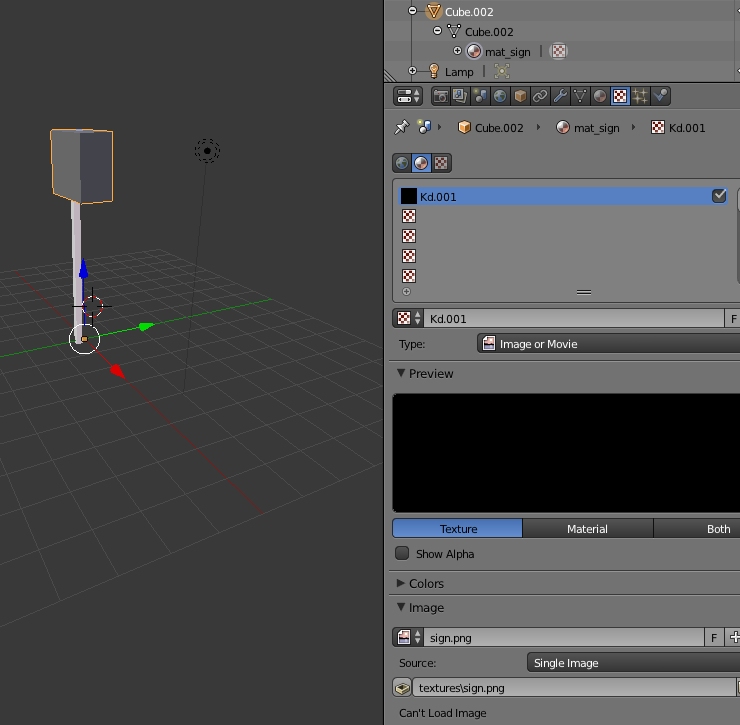The height and width of the screenshot is (725, 740).
Task: Open the image Source dropdown
Action: (632, 663)
